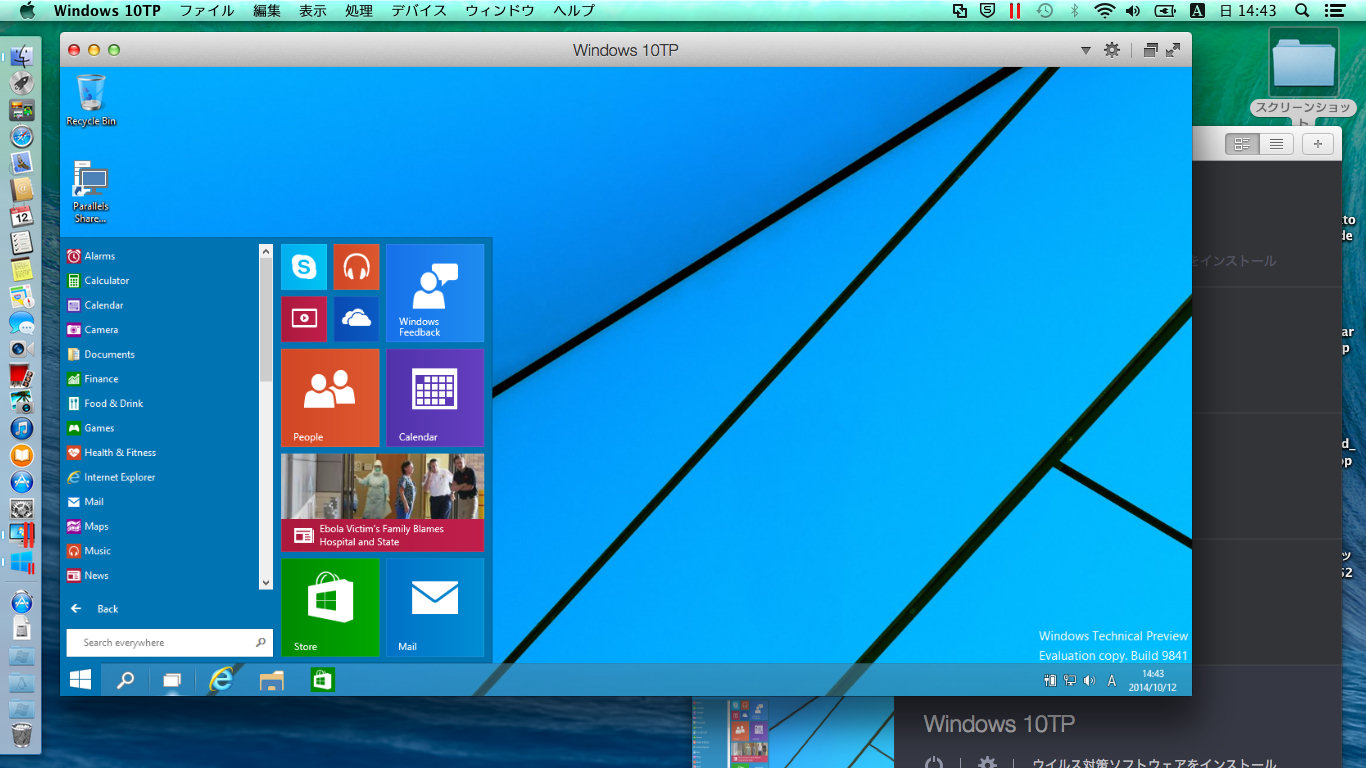This screenshot has width=1366, height=768.
Task: Select the Parallels Shared Folders desktop icon
Action: pyautogui.click(x=91, y=192)
